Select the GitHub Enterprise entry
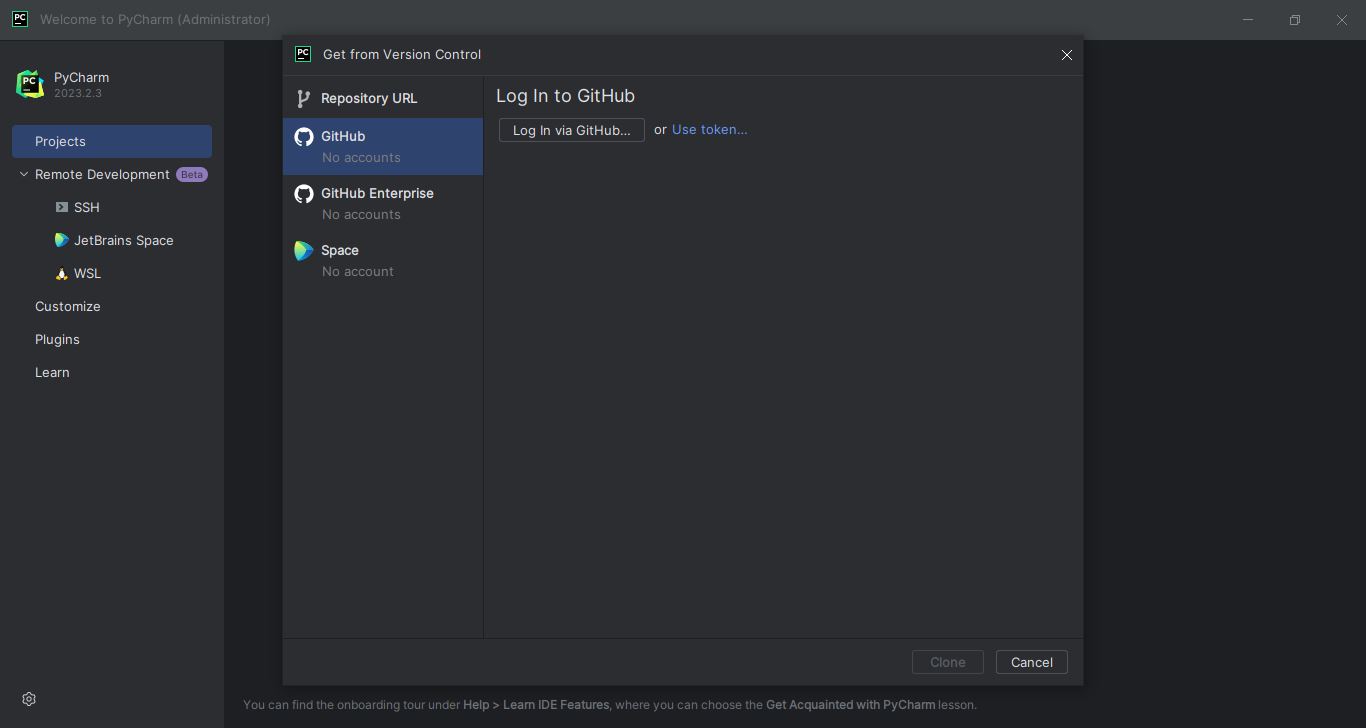Screen dimensions: 1366x728 click(383, 203)
